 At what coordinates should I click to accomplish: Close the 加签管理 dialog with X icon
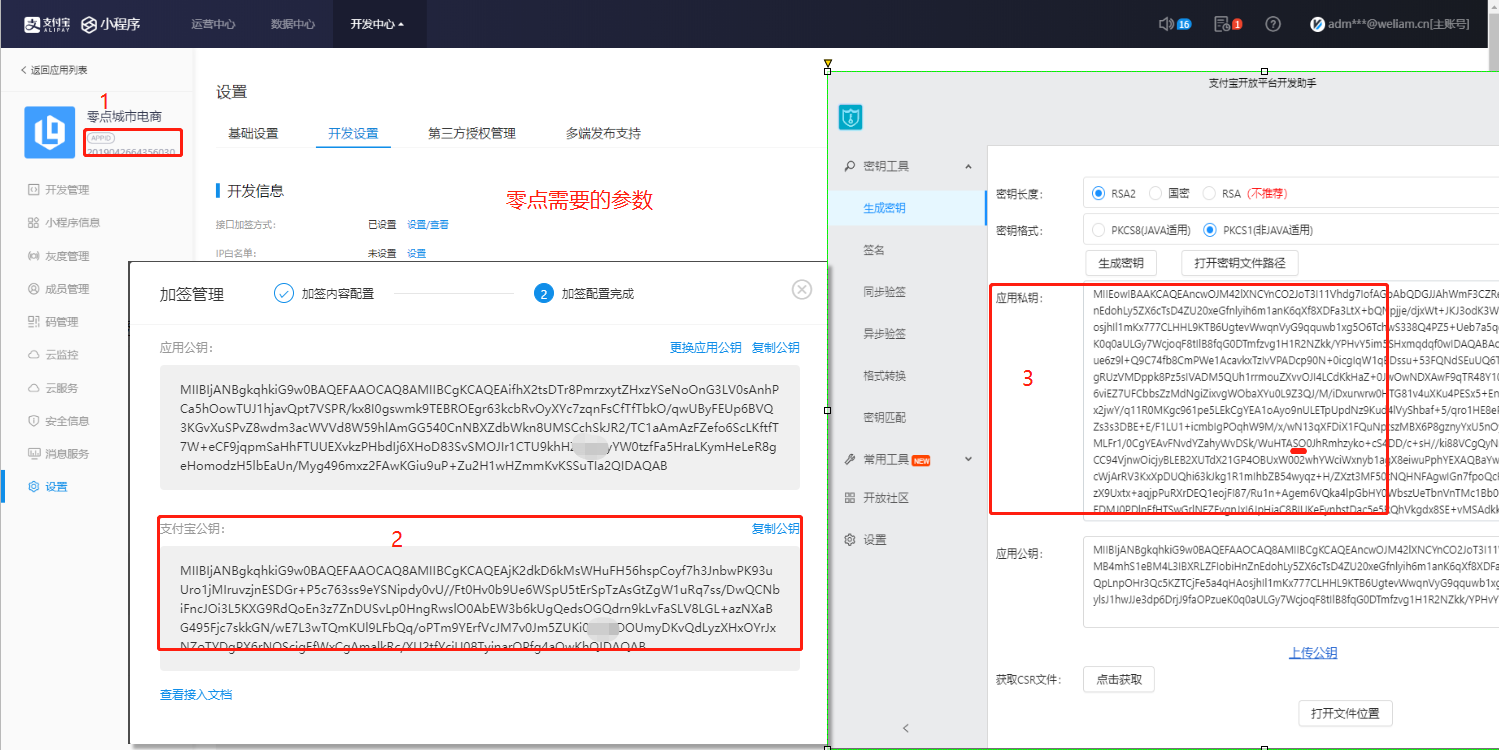[802, 289]
